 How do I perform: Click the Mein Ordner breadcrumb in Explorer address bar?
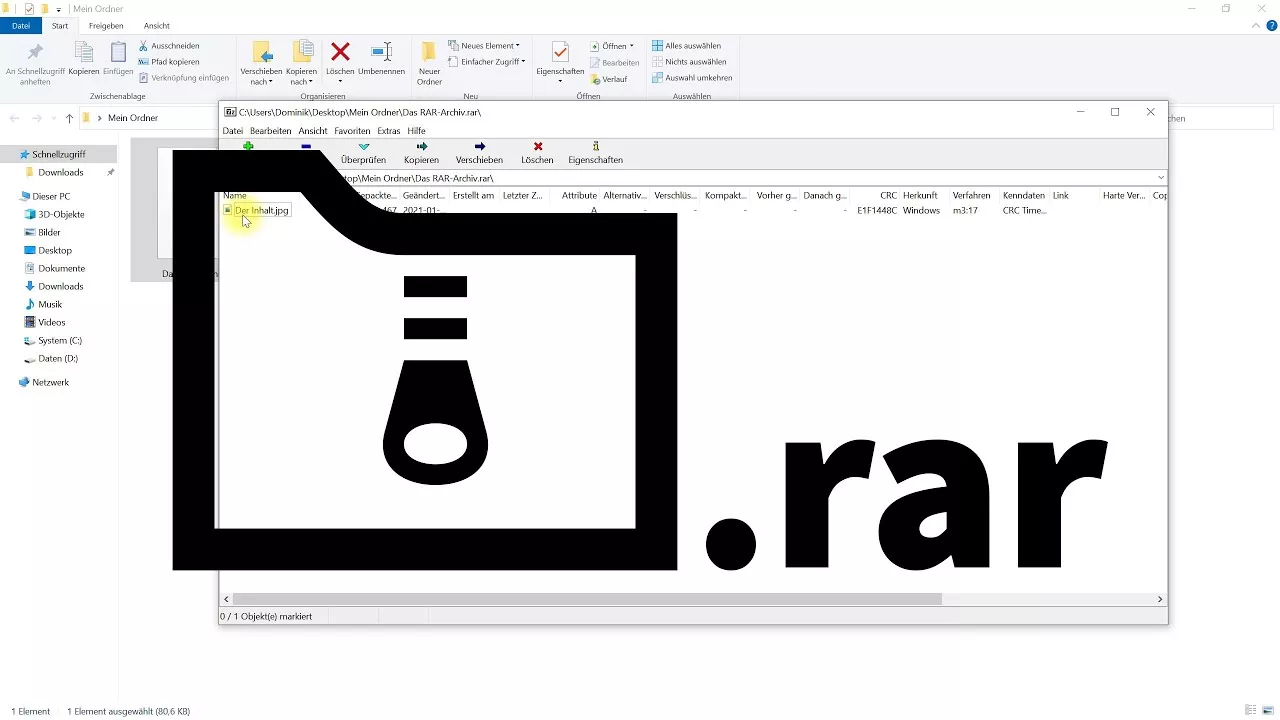coord(133,118)
